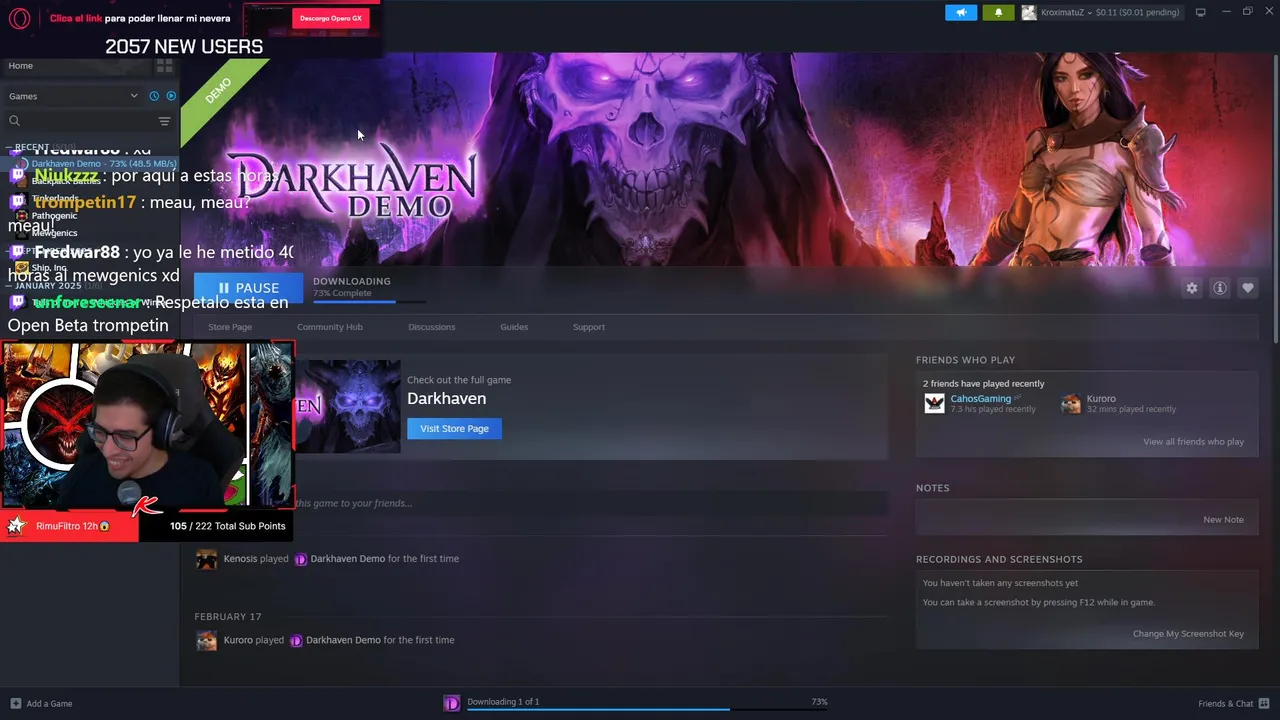The height and width of the screenshot is (720, 1280).
Task: Click Kenosis avatar in the activity feed
Action: pos(207,560)
